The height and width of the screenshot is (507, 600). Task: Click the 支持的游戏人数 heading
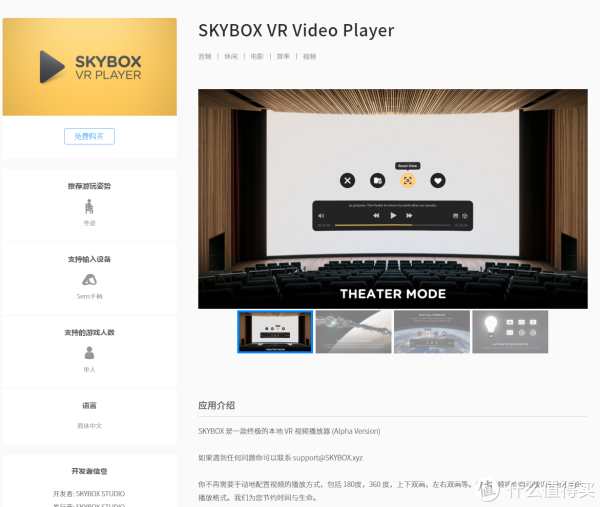(x=89, y=333)
